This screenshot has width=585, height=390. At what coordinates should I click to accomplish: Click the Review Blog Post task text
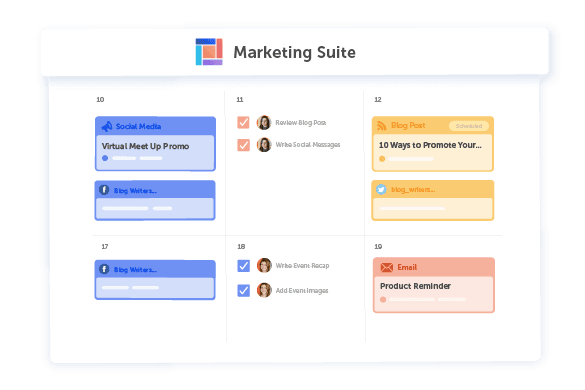[301, 122]
